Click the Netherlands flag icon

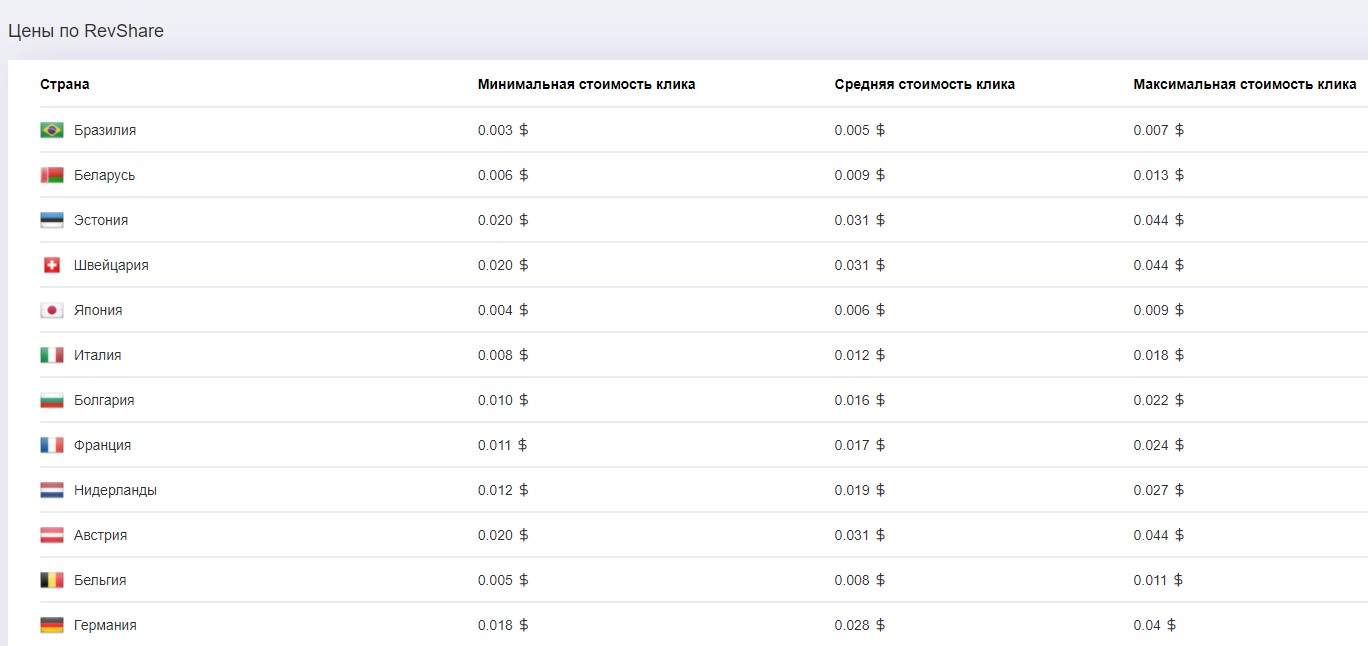pyautogui.click(x=52, y=490)
